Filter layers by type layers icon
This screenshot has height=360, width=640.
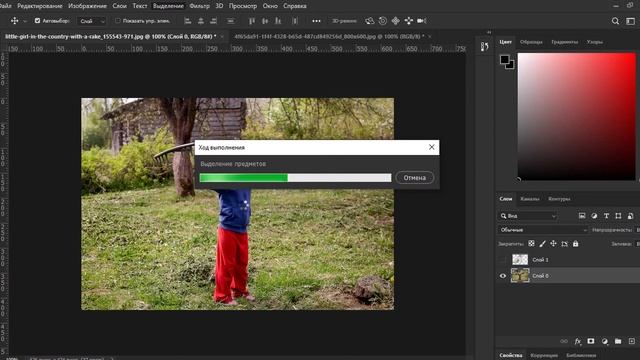pyautogui.click(x=607, y=216)
